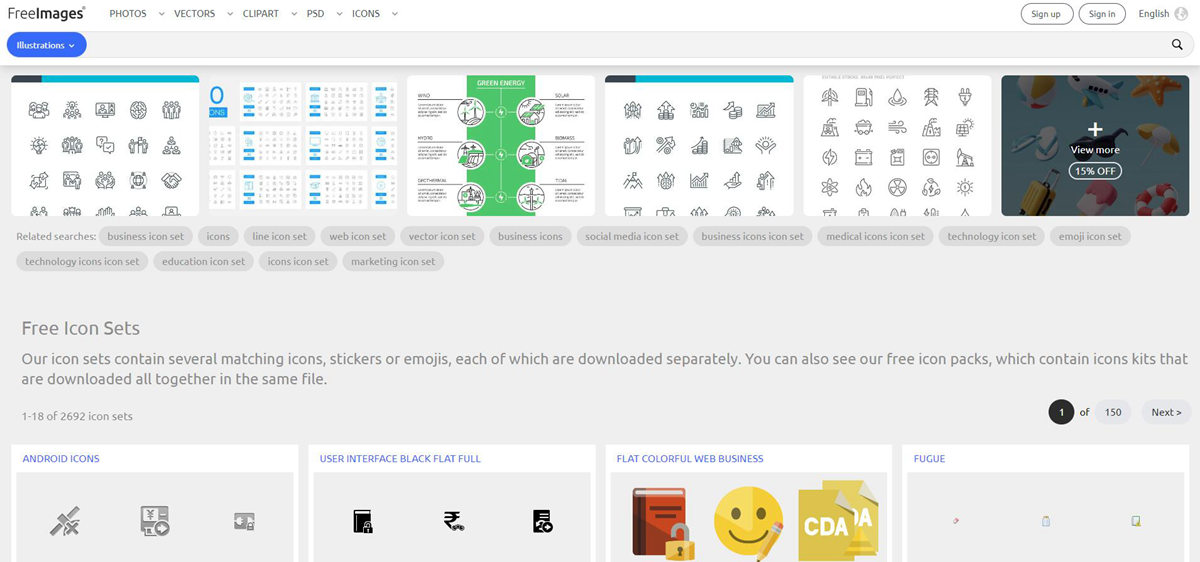Viewport: 1200px width, 562px height.
Task: Select the 'marketing icon set' chip
Action: pos(393,262)
